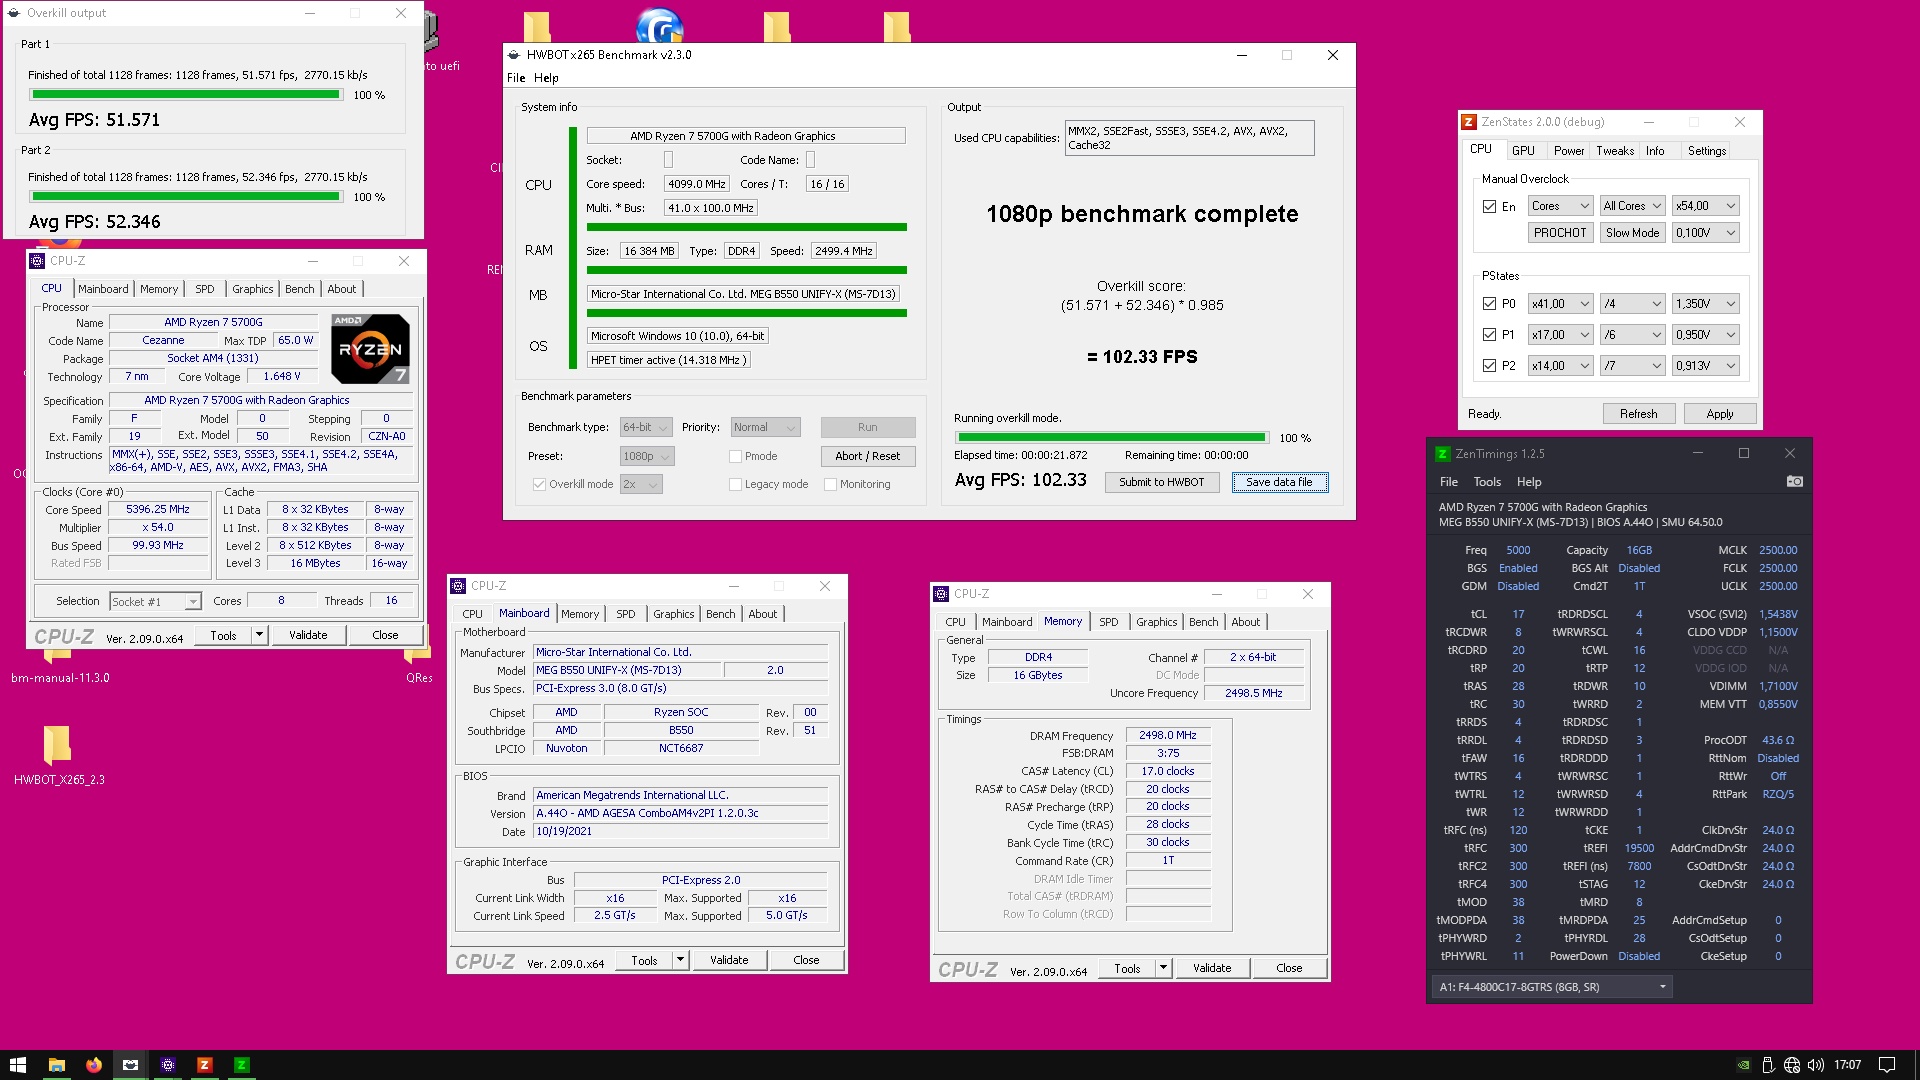Open the bm-manual-11.3.0 desktop folder
The height and width of the screenshot is (1080, 1920).
(x=59, y=664)
